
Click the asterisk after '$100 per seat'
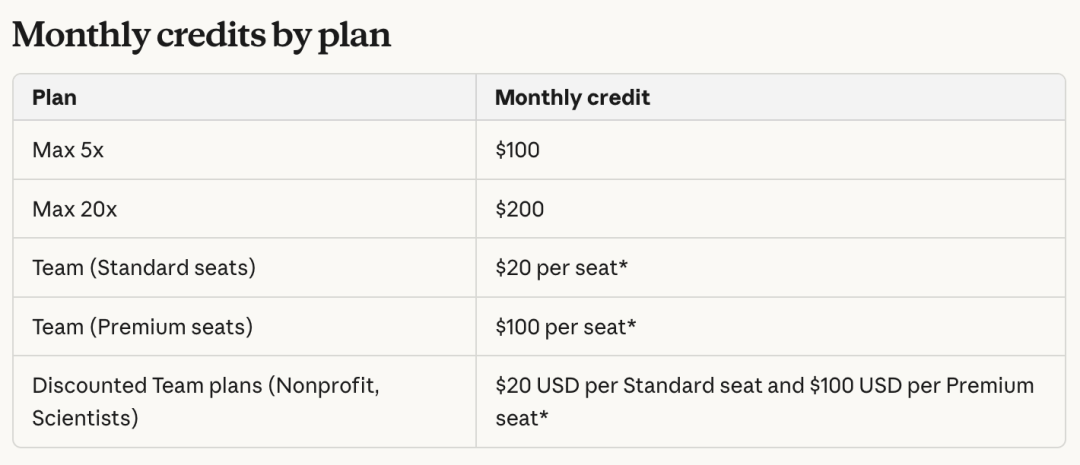632,324
